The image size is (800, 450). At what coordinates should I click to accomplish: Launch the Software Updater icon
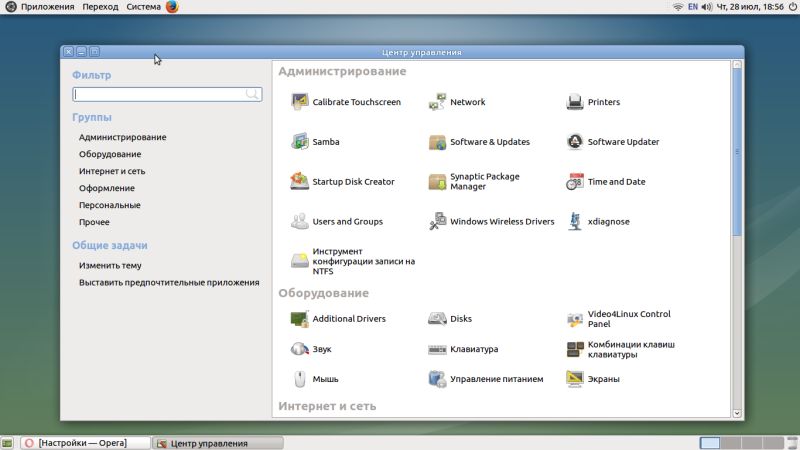click(x=575, y=141)
